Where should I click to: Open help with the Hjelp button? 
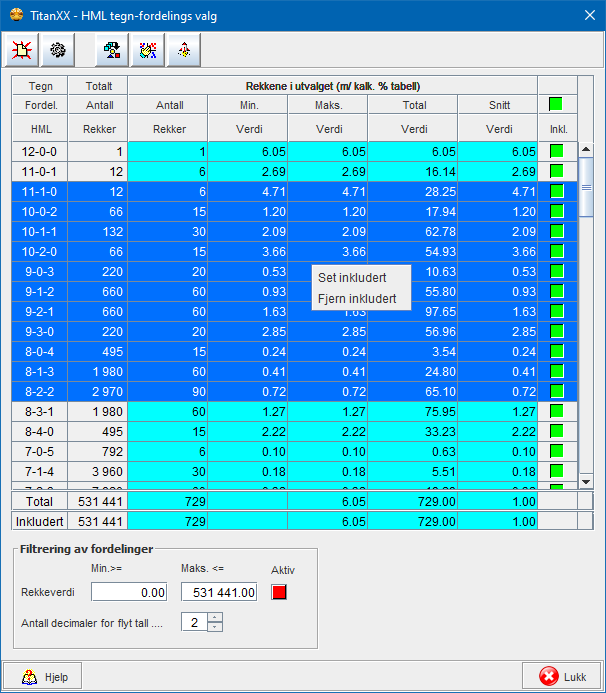coord(42,677)
